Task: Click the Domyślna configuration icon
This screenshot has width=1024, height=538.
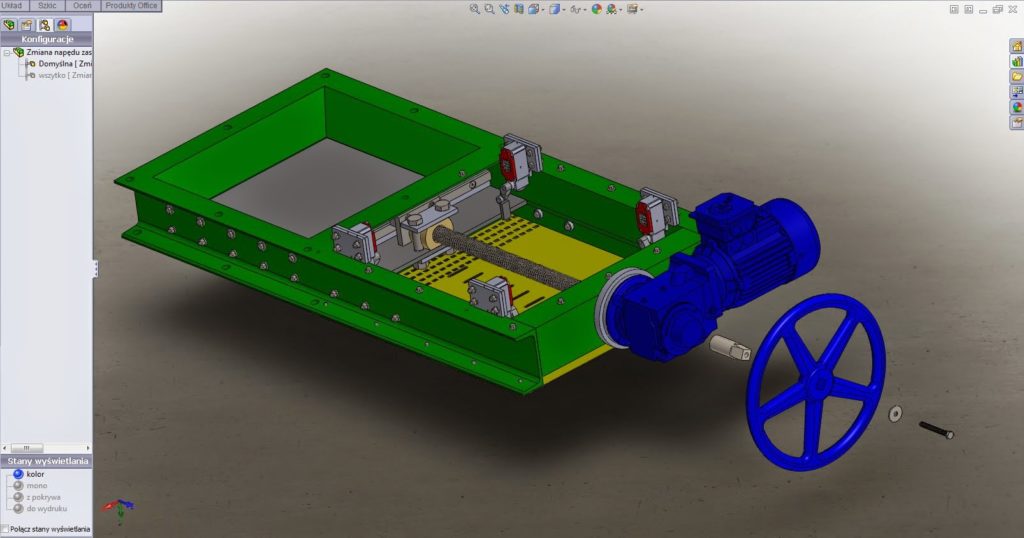Action: pyautogui.click(x=31, y=64)
